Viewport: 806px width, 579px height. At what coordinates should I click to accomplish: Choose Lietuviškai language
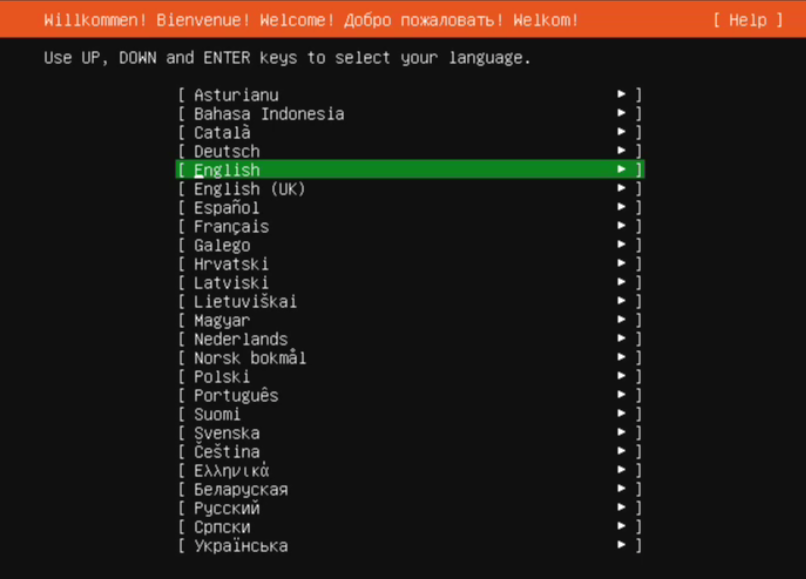[410, 301]
